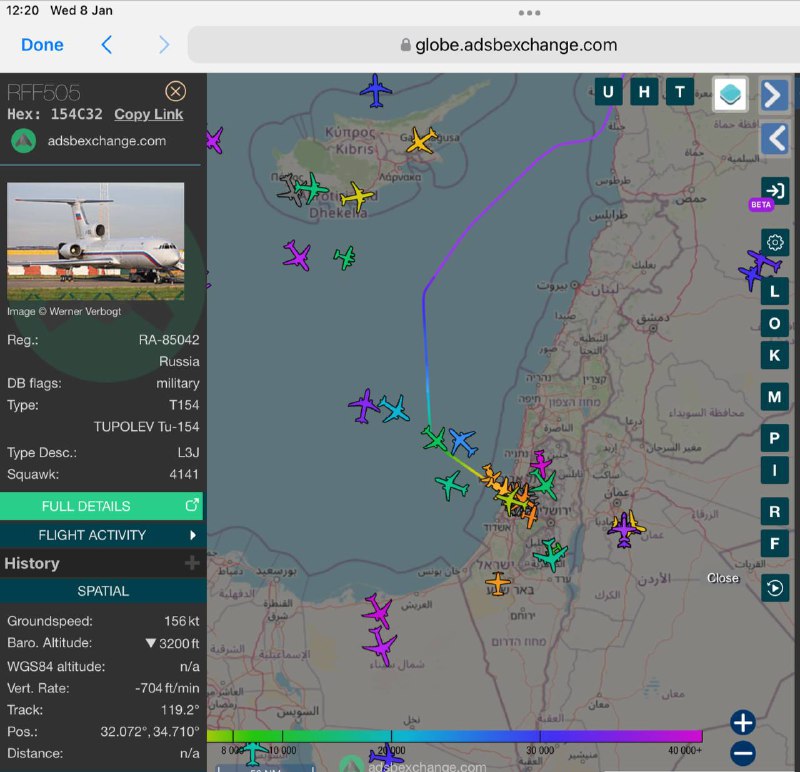Select the SPATIAL section header
Image resolution: width=800 pixels, height=772 pixels.
103,591
